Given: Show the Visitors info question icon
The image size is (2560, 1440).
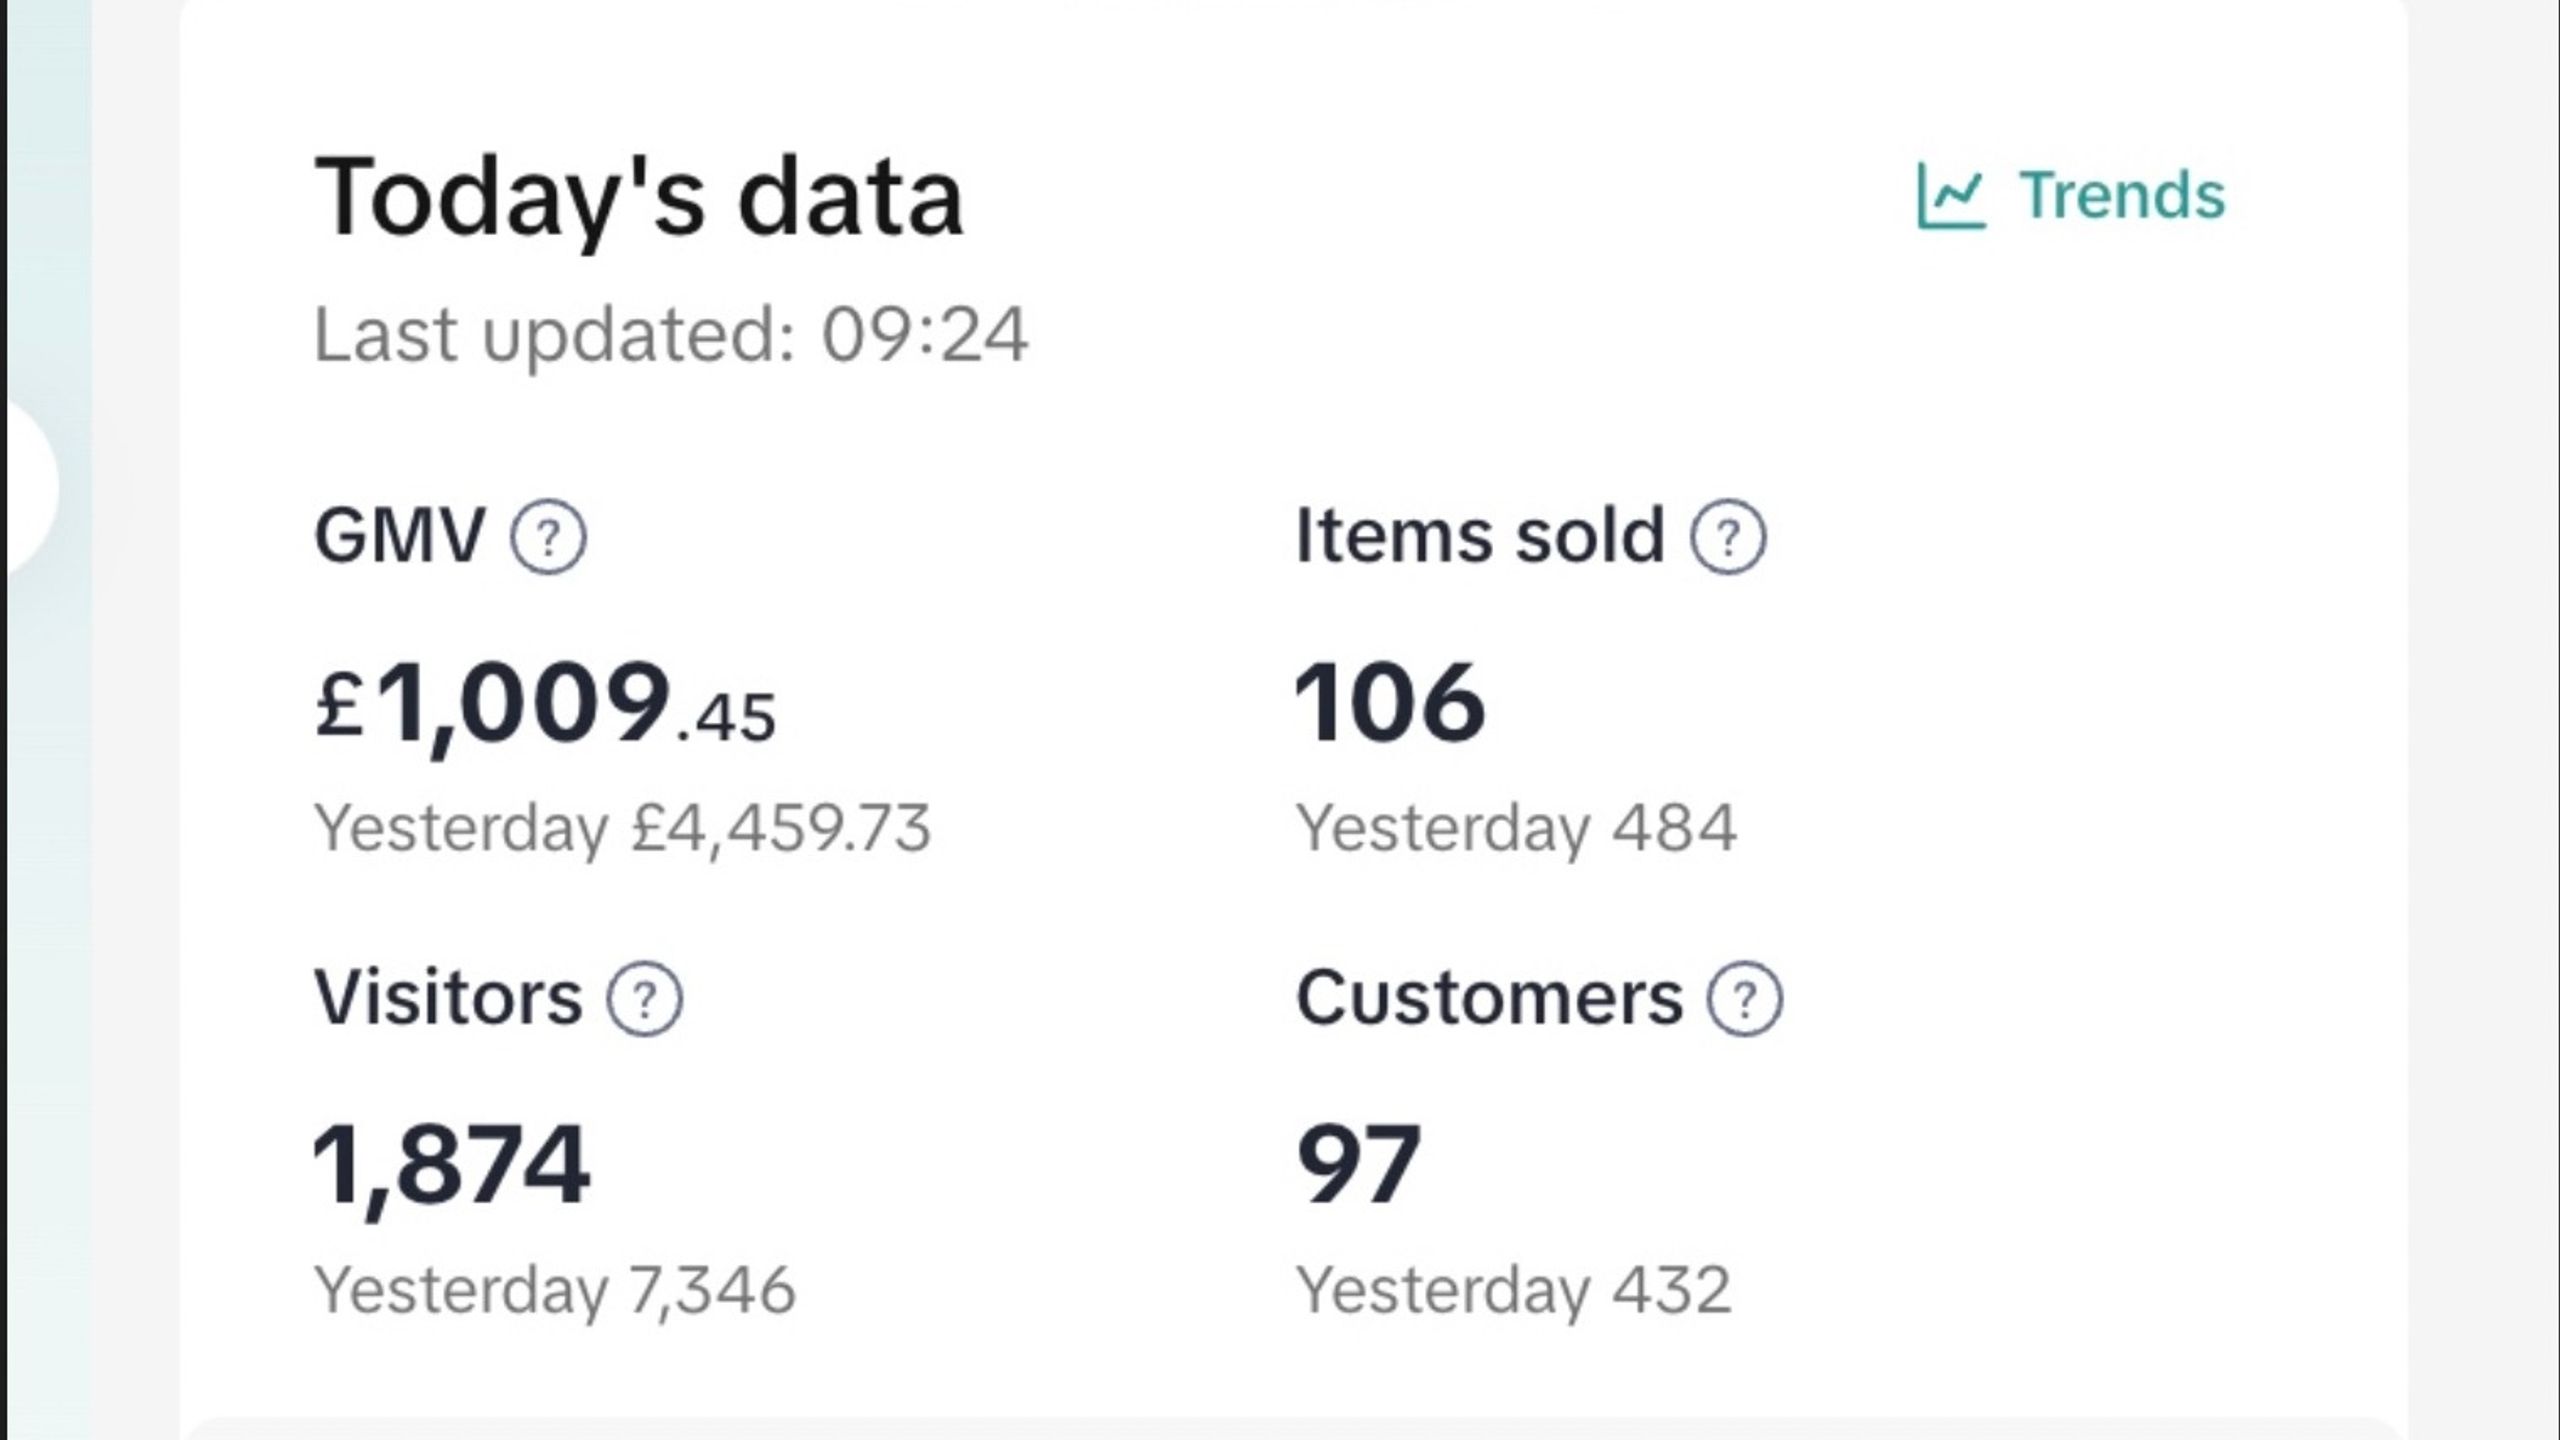Looking at the screenshot, I should 645,999.
